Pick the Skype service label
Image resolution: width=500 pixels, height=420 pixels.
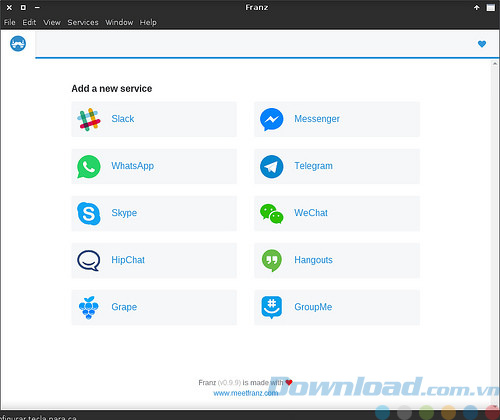point(124,213)
